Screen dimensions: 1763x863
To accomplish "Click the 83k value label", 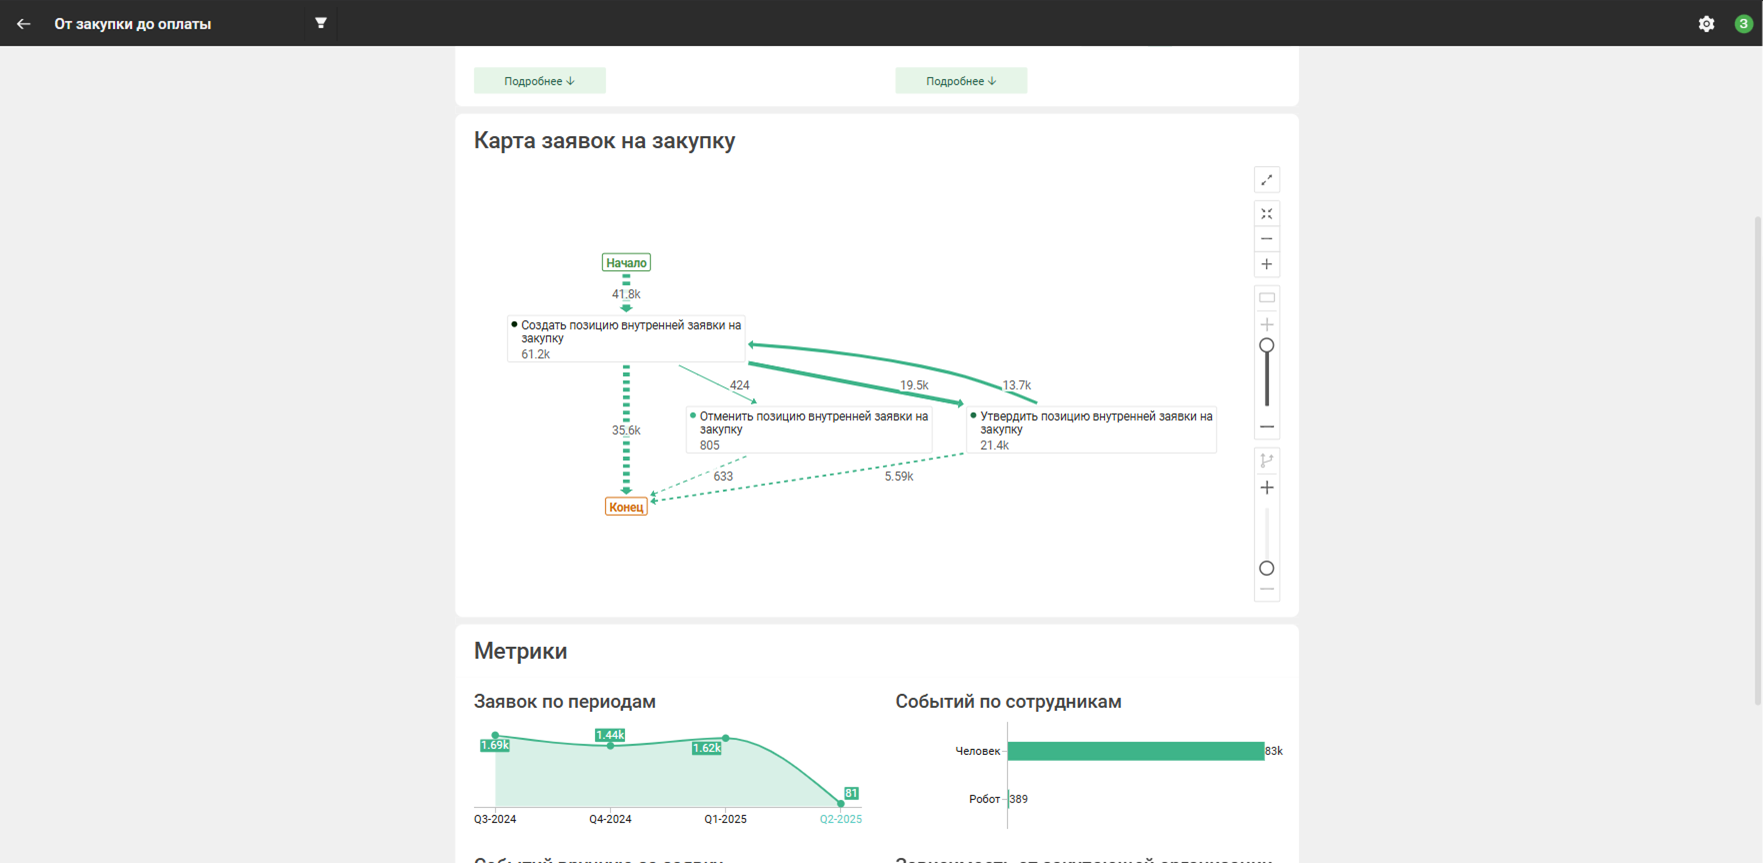I will [1274, 751].
